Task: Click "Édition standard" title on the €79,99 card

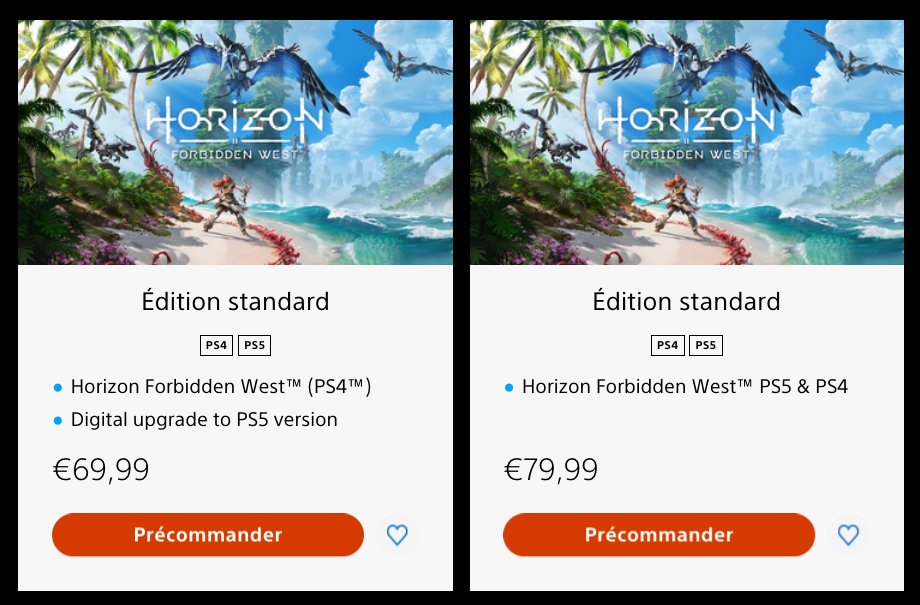Action: coord(686,301)
